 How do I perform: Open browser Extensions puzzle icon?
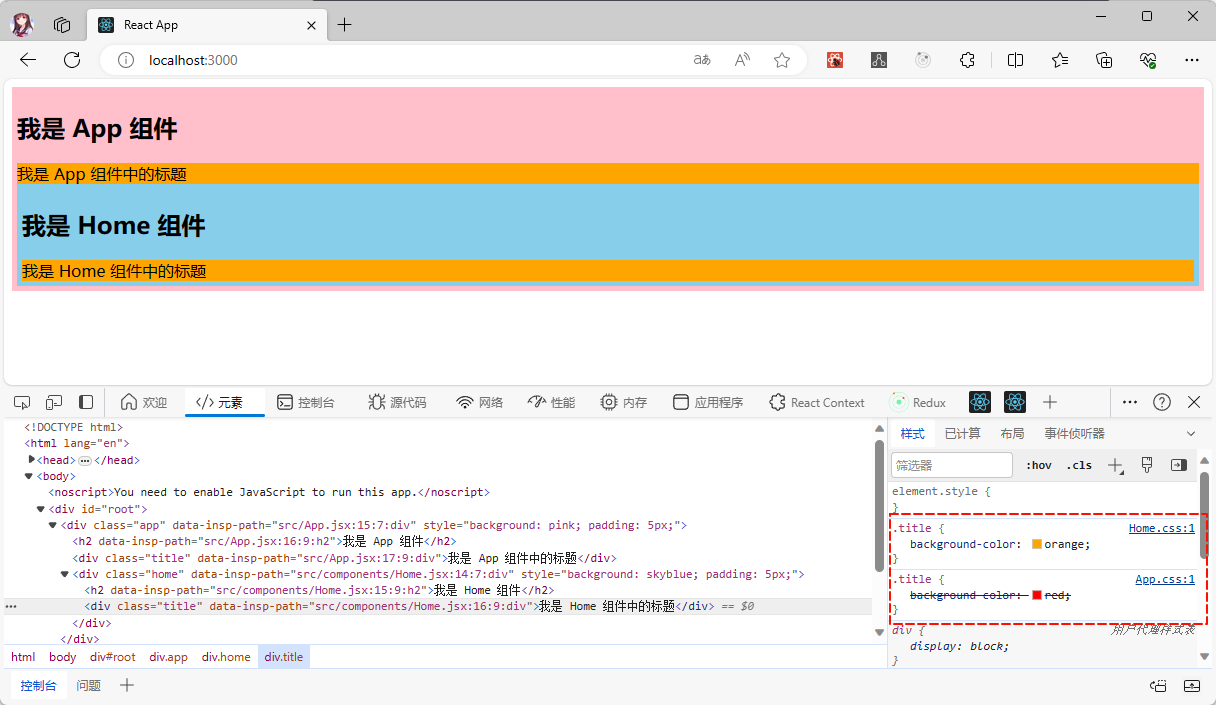click(x=967, y=60)
